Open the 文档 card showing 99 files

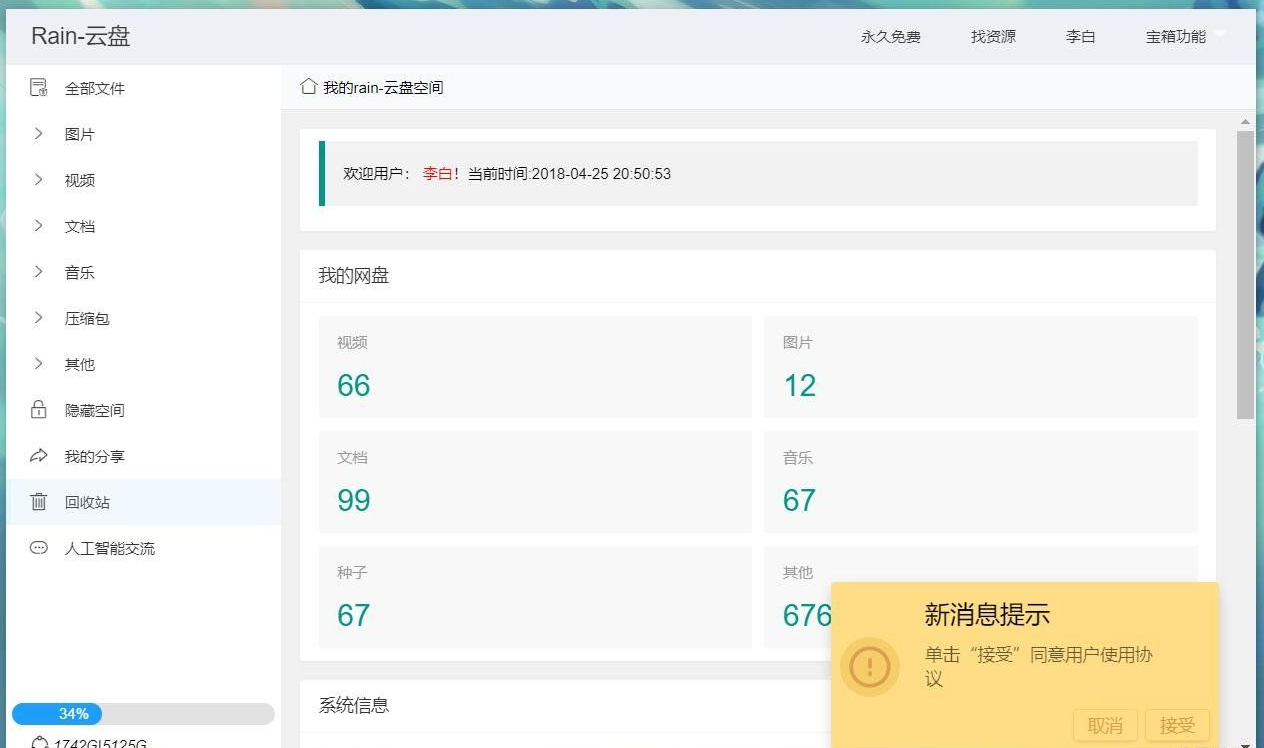[534, 481]
